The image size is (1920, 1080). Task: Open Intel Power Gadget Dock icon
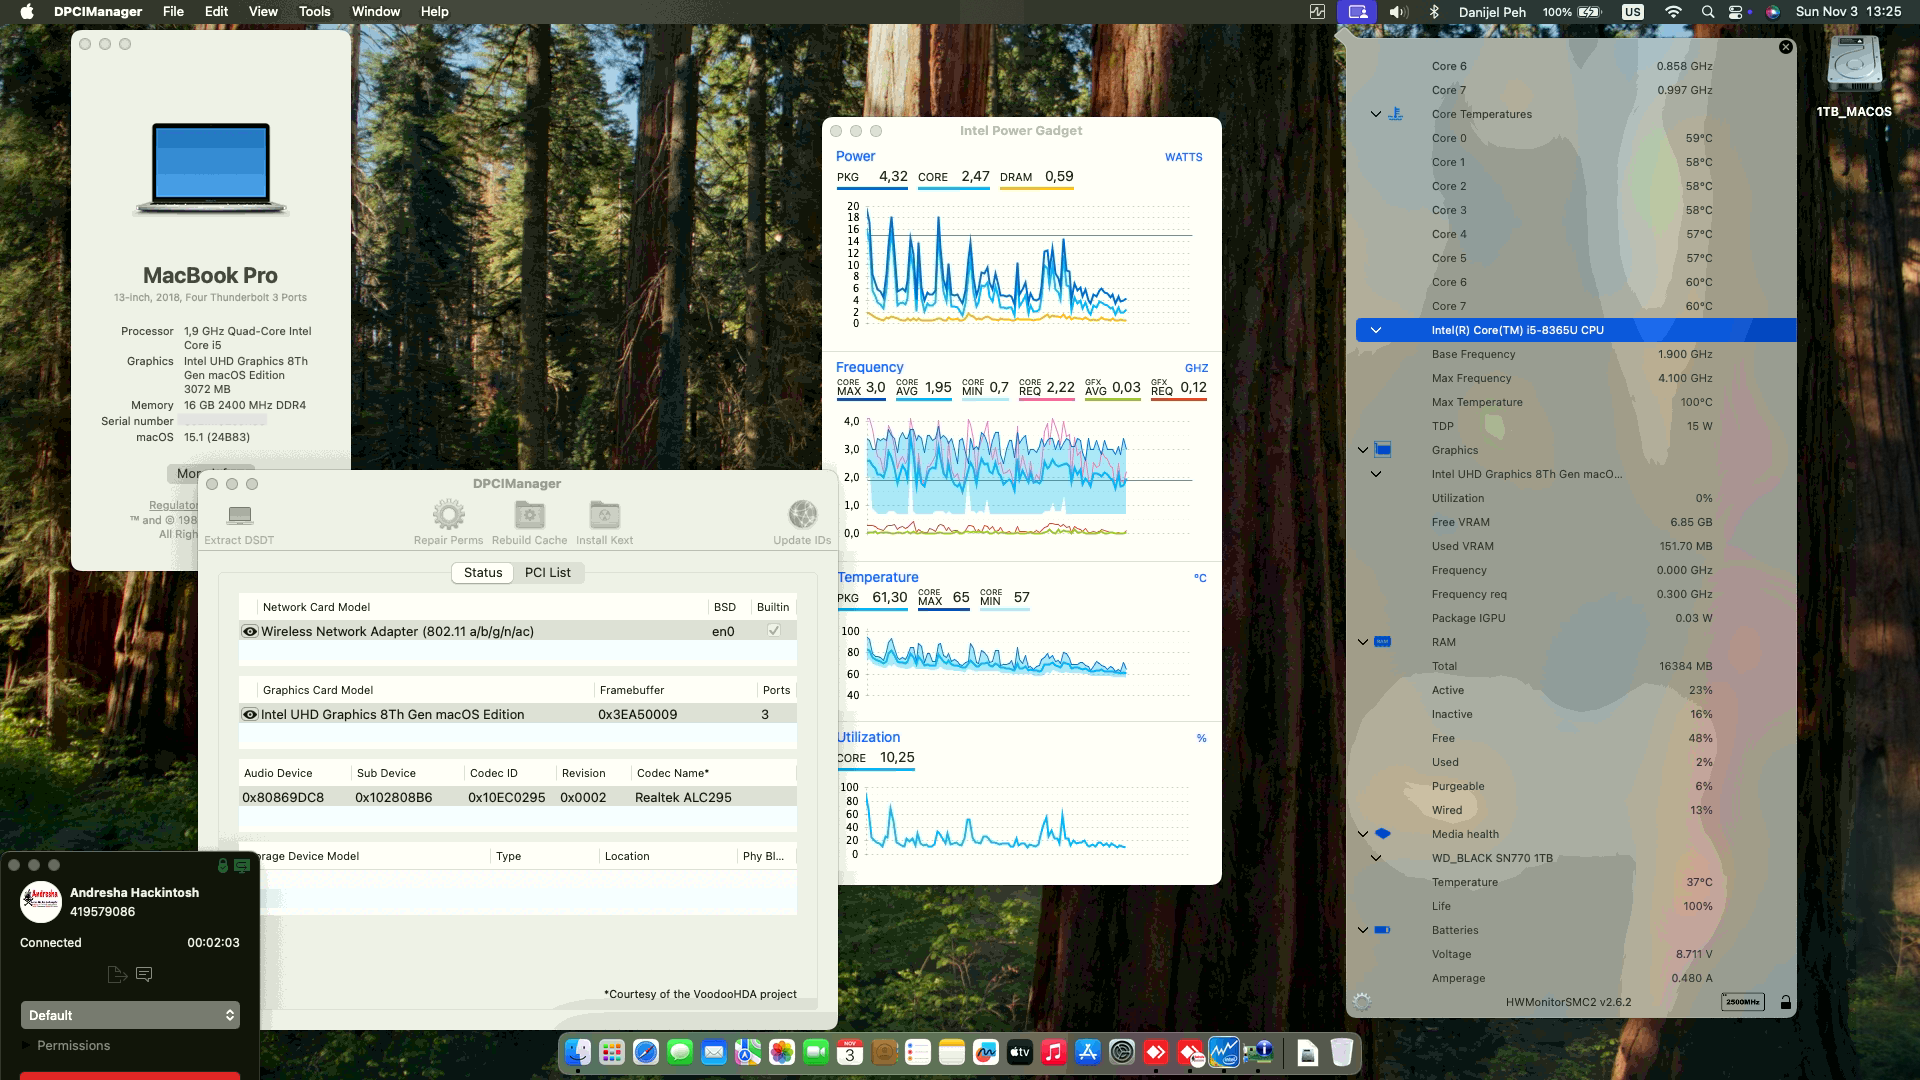click(x=1224, y=1052)
